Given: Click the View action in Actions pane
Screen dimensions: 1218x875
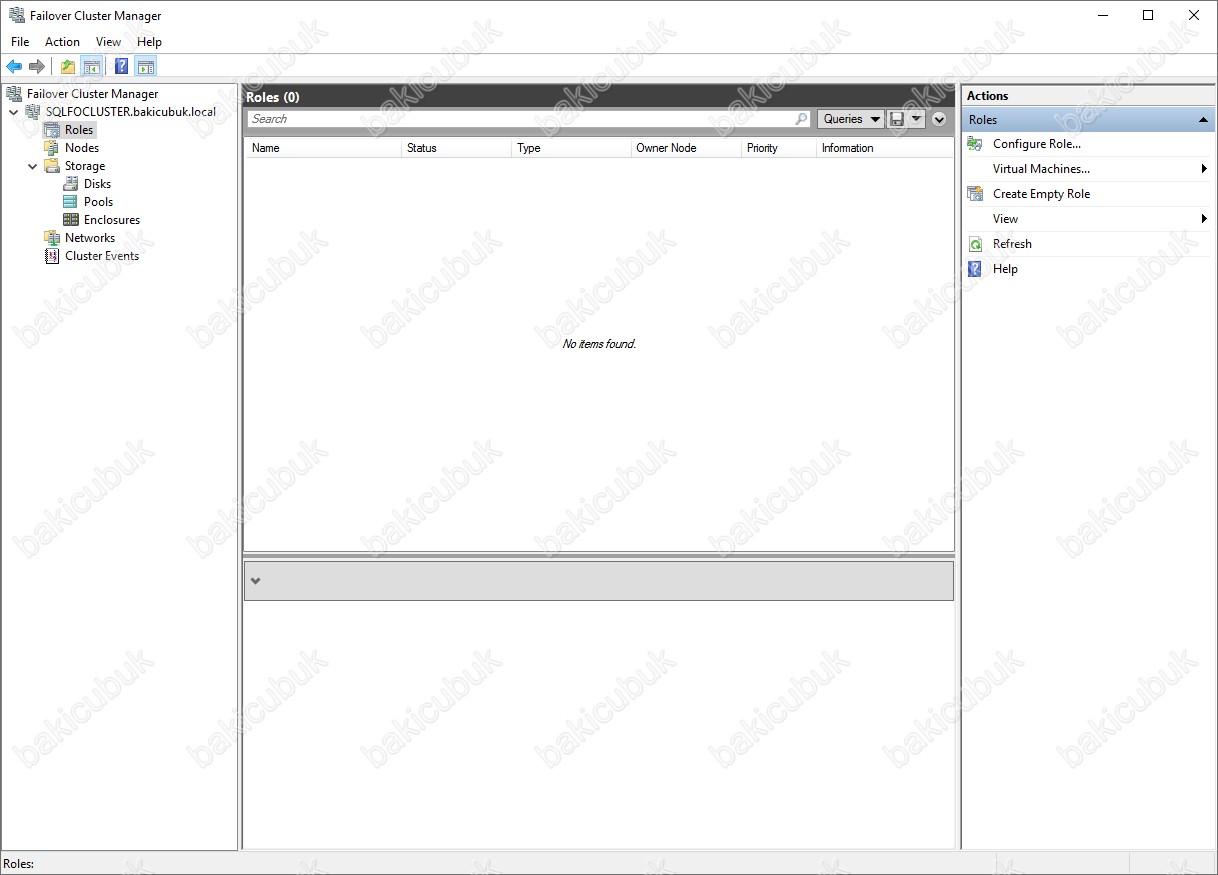Looking at the screenshot, I should [1005, 219].
